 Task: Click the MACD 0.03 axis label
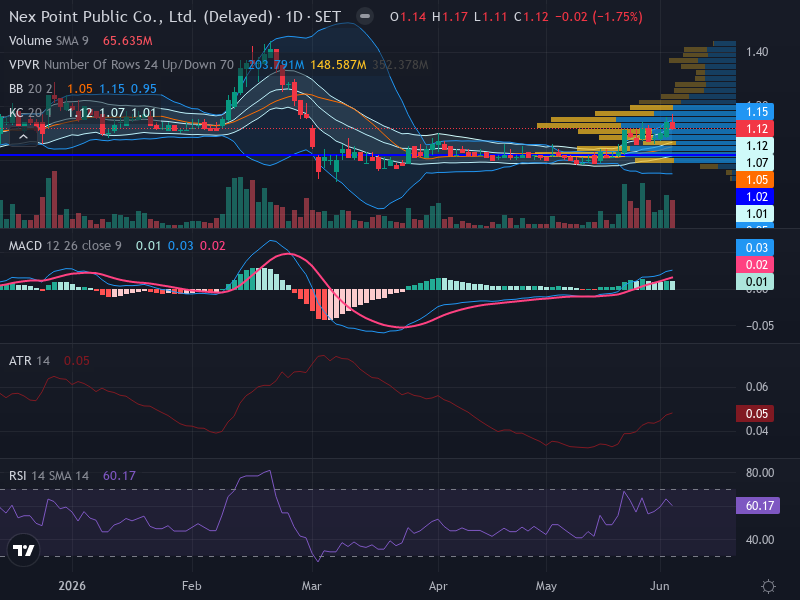(x=755, y=247)
